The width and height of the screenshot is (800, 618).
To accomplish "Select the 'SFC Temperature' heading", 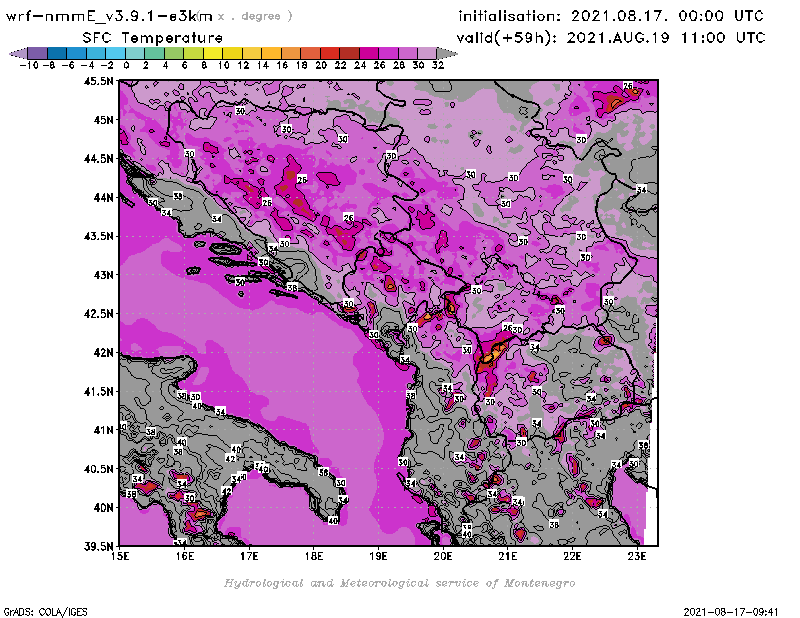I will [153, 38].
